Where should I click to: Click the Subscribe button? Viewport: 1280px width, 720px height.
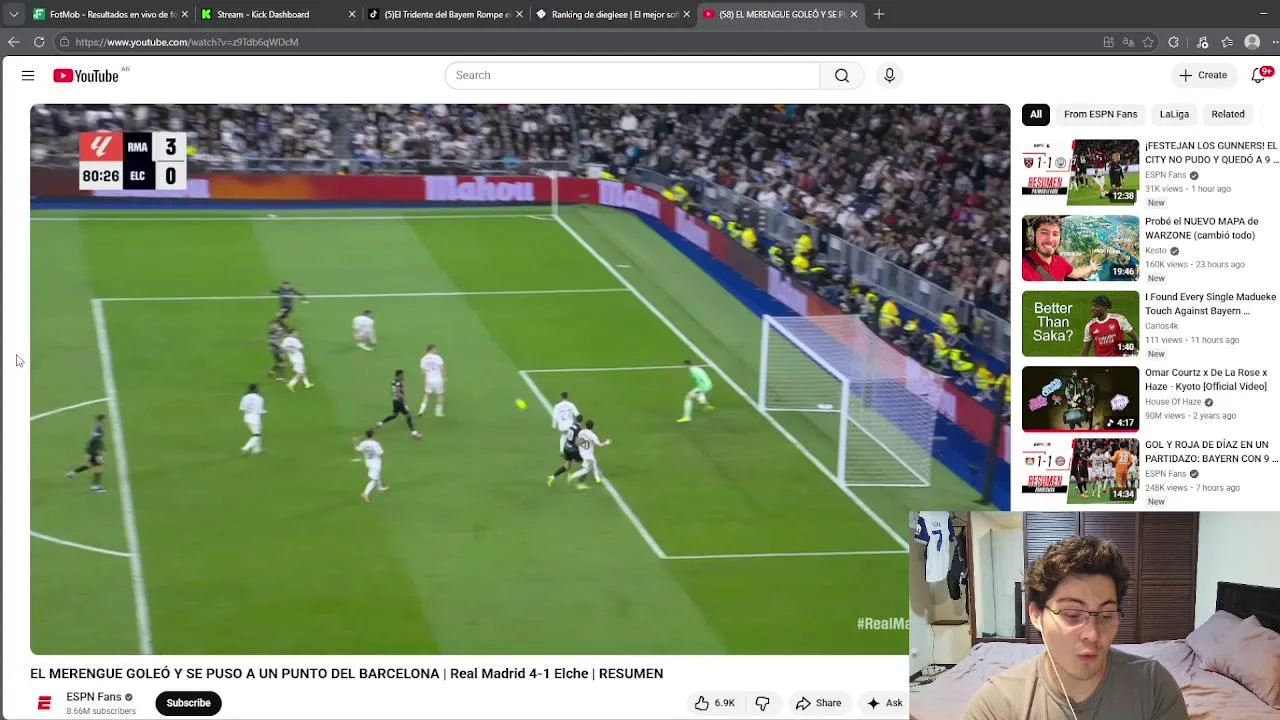[x=188, y=703]
